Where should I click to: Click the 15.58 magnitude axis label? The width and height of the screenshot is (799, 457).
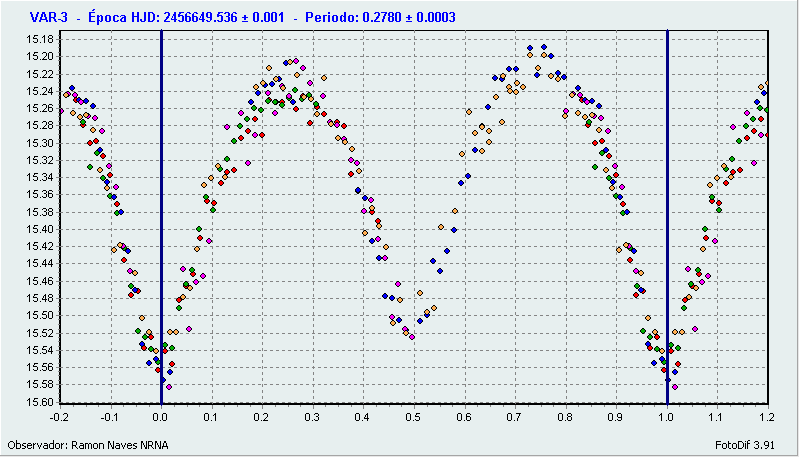[40, 385]
